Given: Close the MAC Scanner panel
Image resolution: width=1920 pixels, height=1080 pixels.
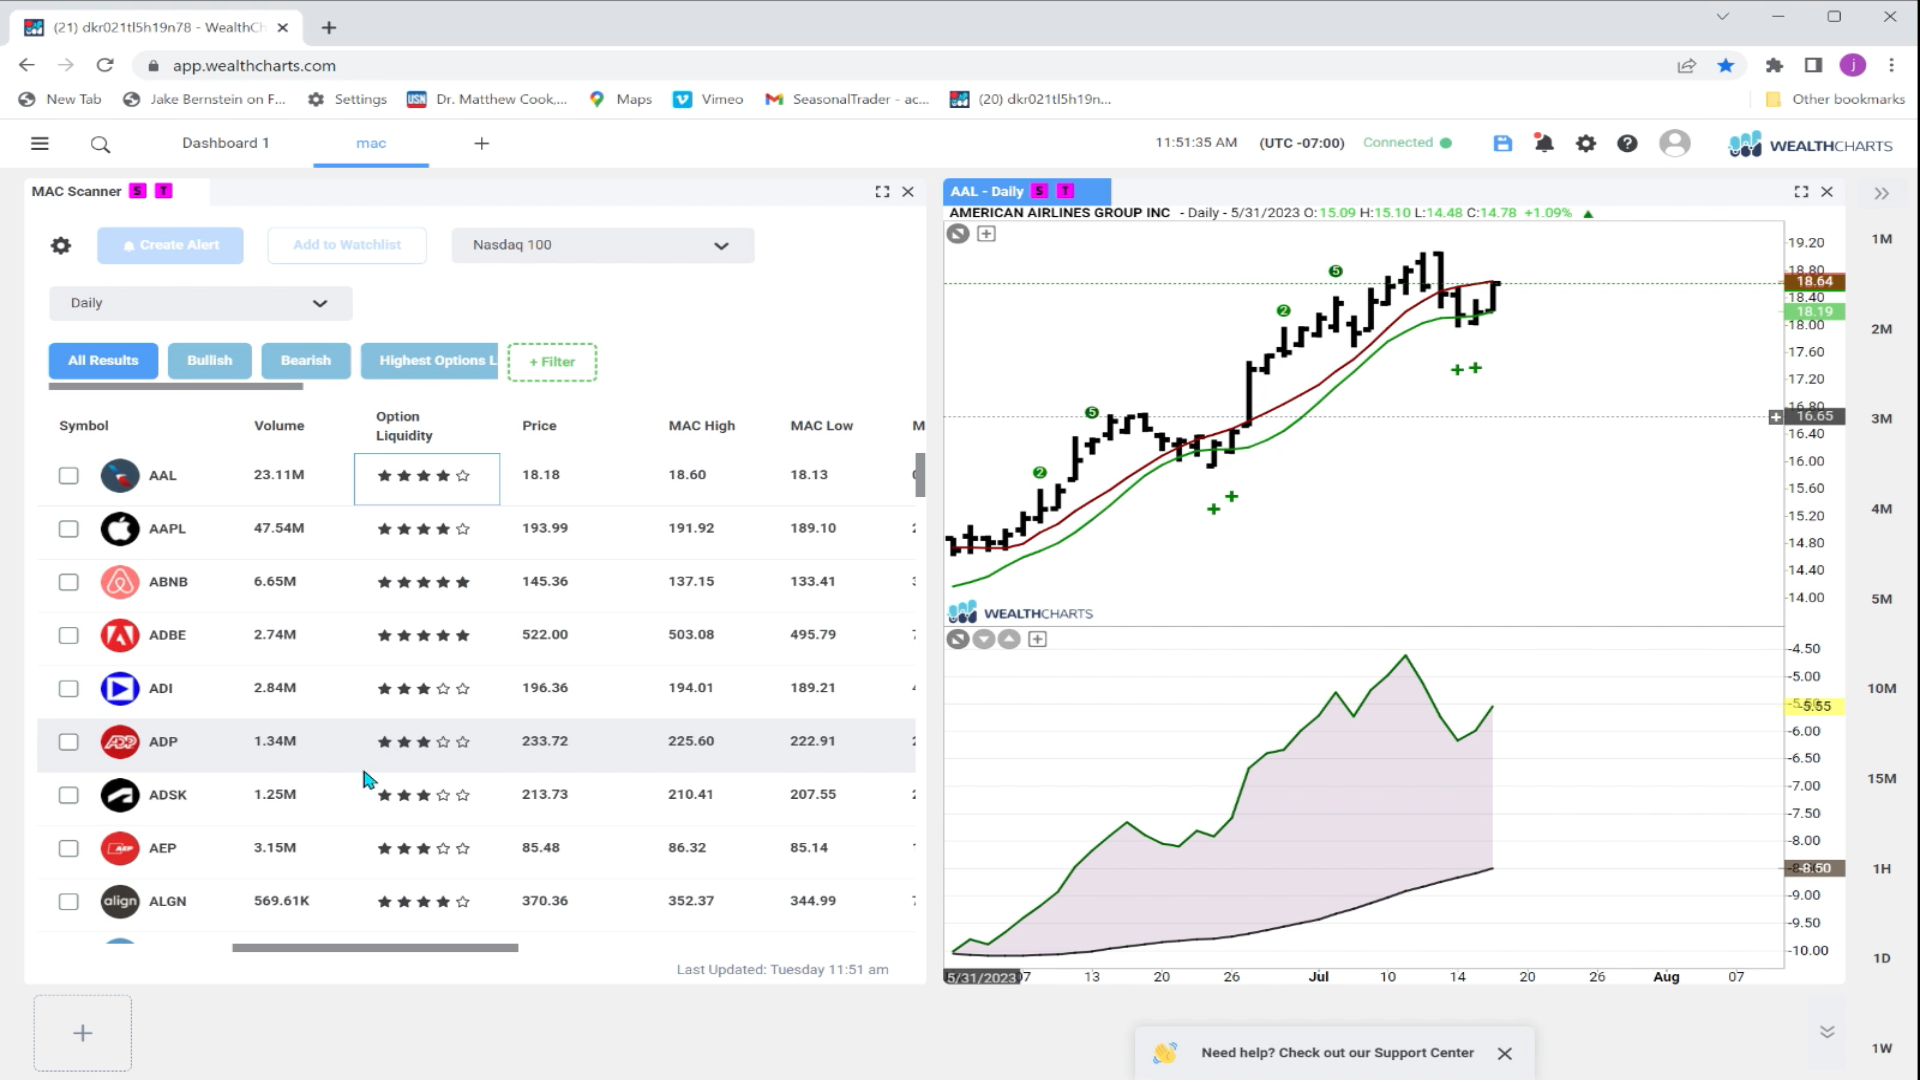Looking at the screenshot, I should (908, 192).
